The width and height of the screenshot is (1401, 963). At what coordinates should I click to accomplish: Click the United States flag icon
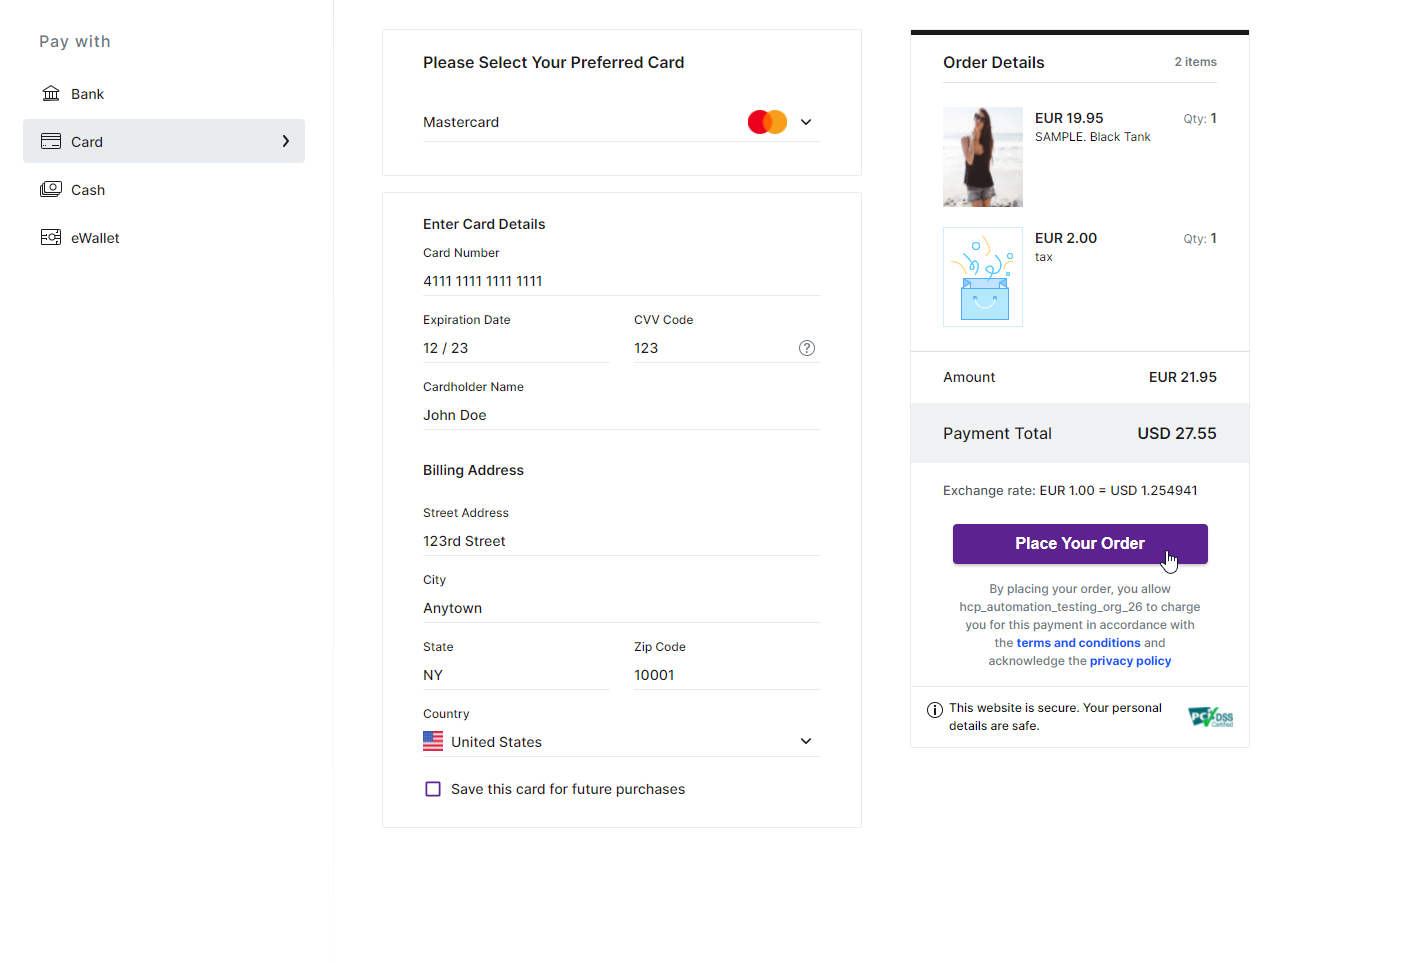pyautogui.click(x=433, y=742)
